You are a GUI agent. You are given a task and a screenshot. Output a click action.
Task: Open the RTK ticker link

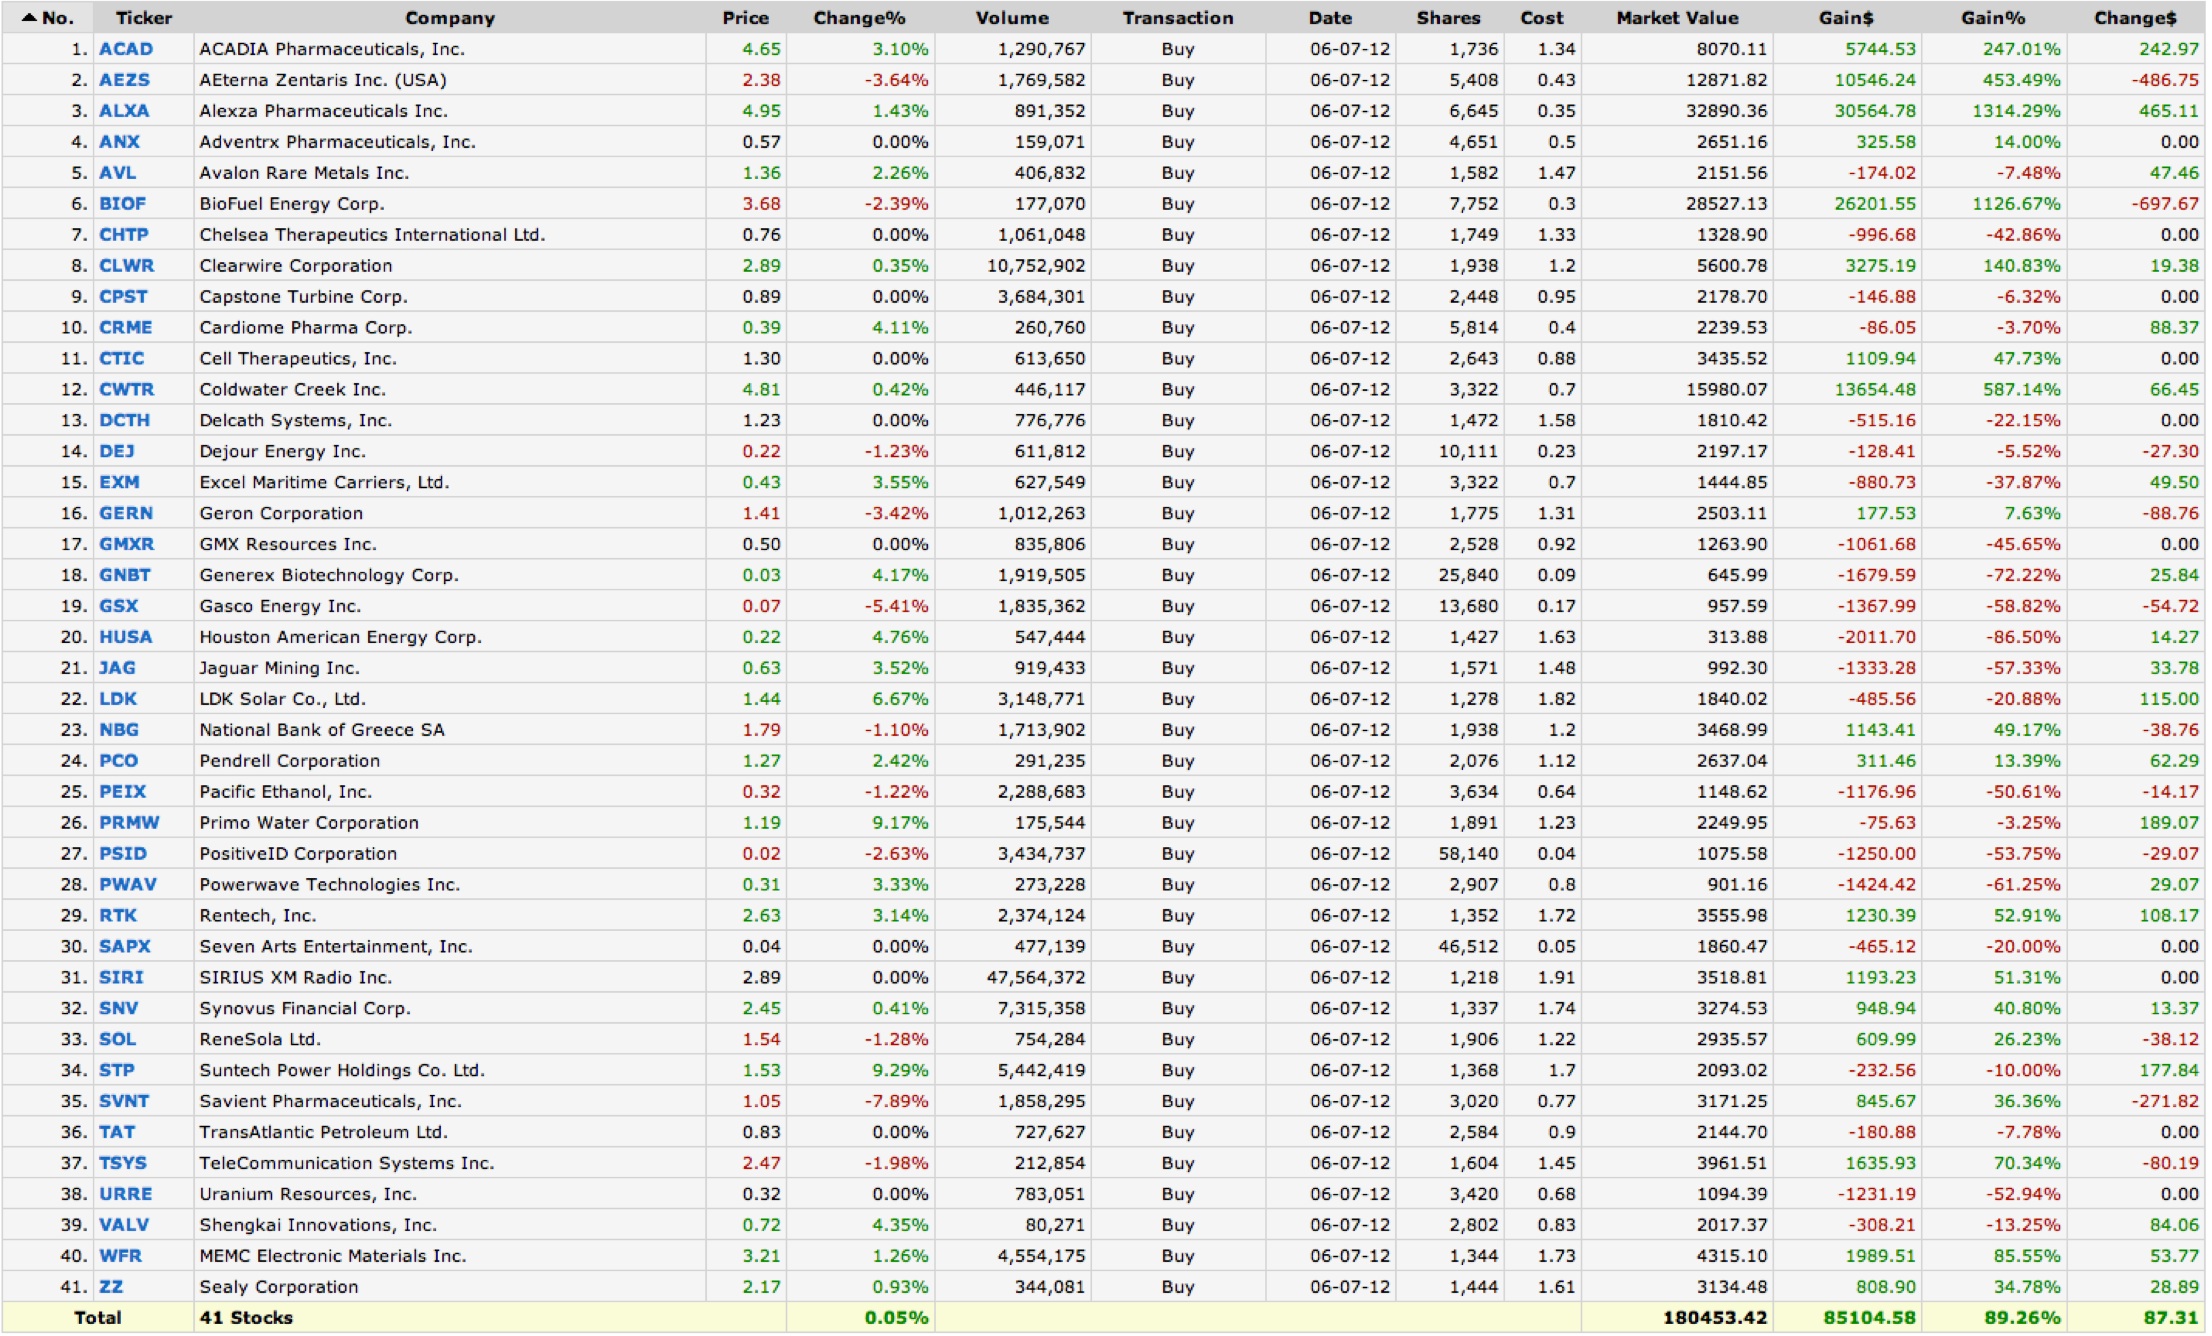pos(118,917)
